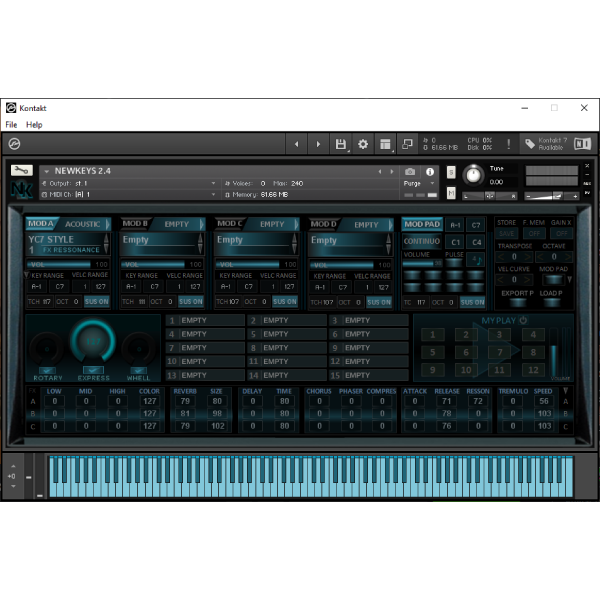Open the Help menu

click(34, 125)
